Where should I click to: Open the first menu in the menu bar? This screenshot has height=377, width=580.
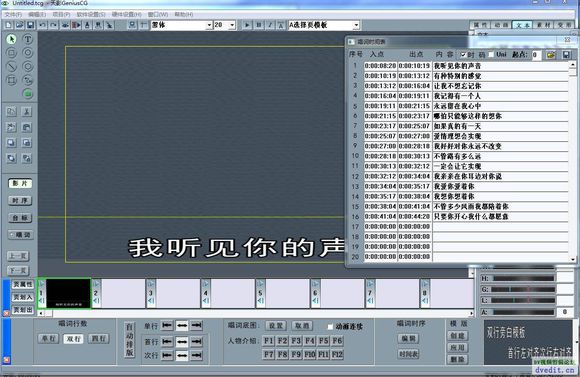click(13, 14)
